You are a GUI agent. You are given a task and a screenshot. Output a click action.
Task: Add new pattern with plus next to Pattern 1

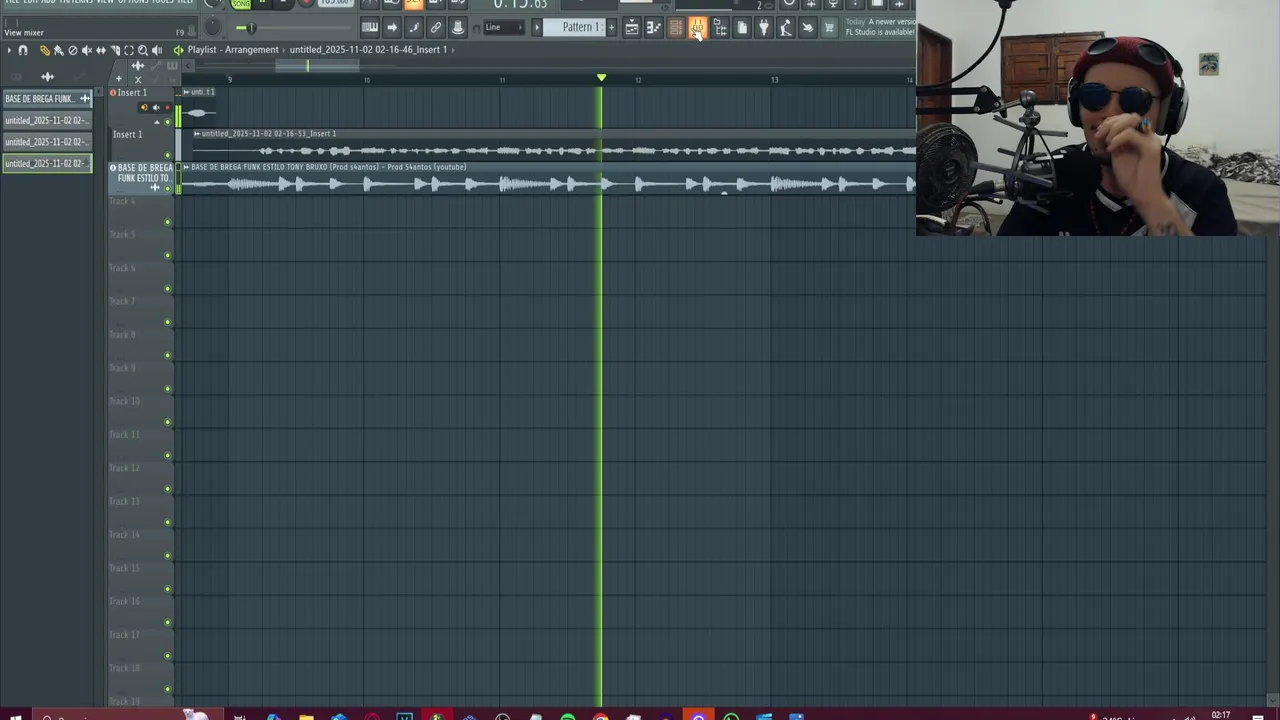611,27
